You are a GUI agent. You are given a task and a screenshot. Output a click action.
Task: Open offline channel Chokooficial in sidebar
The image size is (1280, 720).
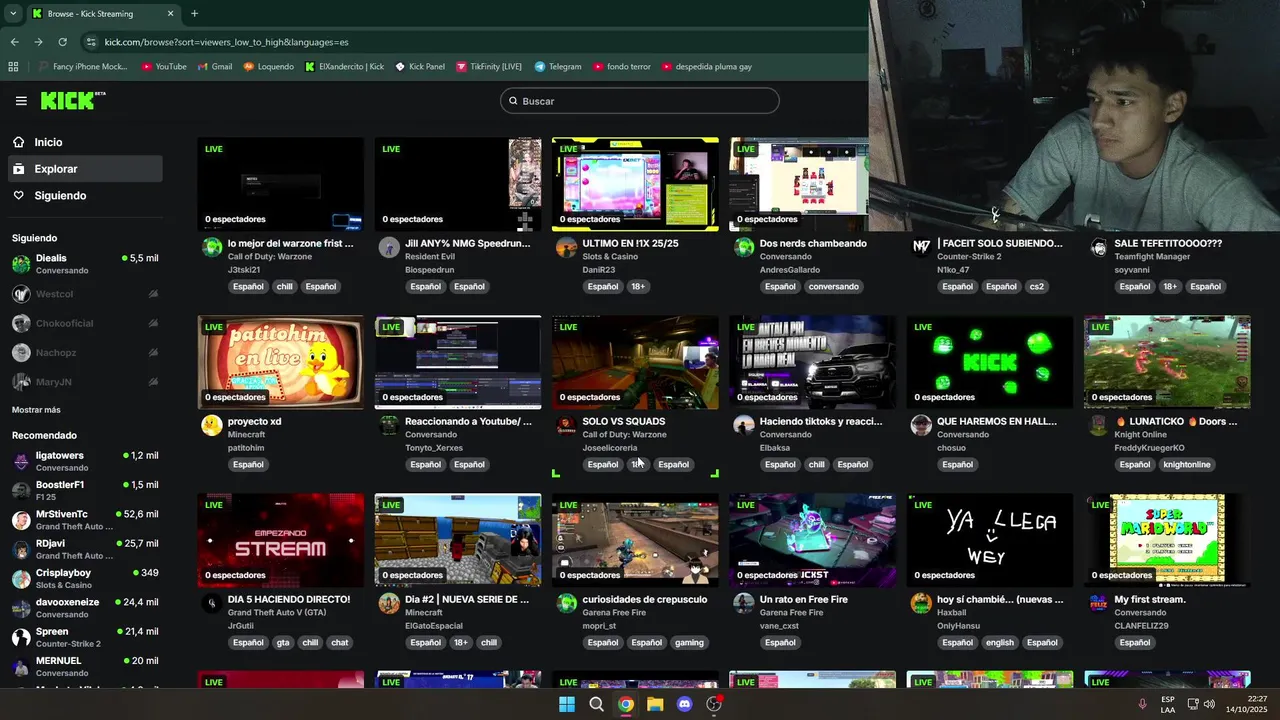[85, 323]
